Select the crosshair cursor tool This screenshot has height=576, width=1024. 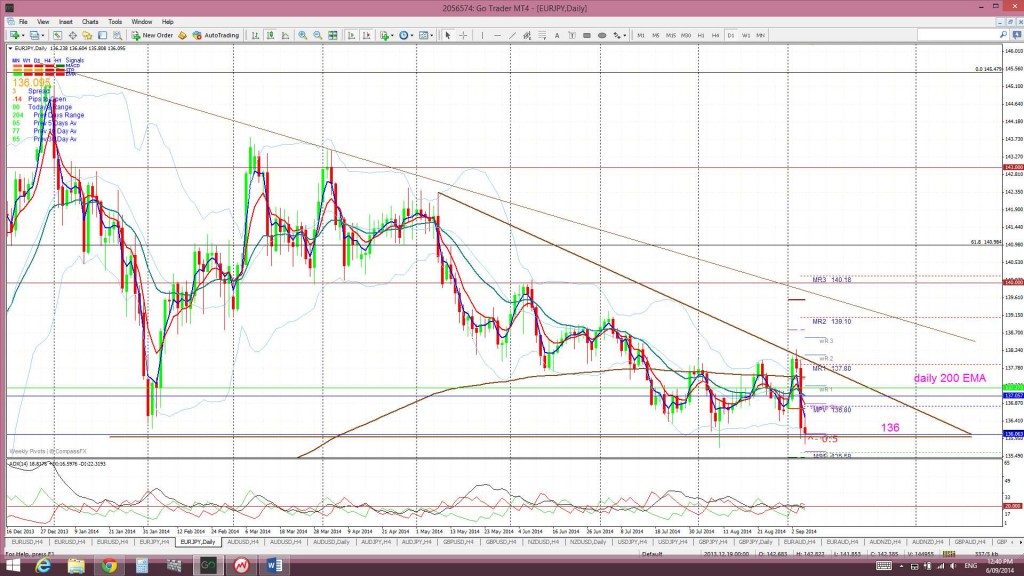(x=461, y=35)
